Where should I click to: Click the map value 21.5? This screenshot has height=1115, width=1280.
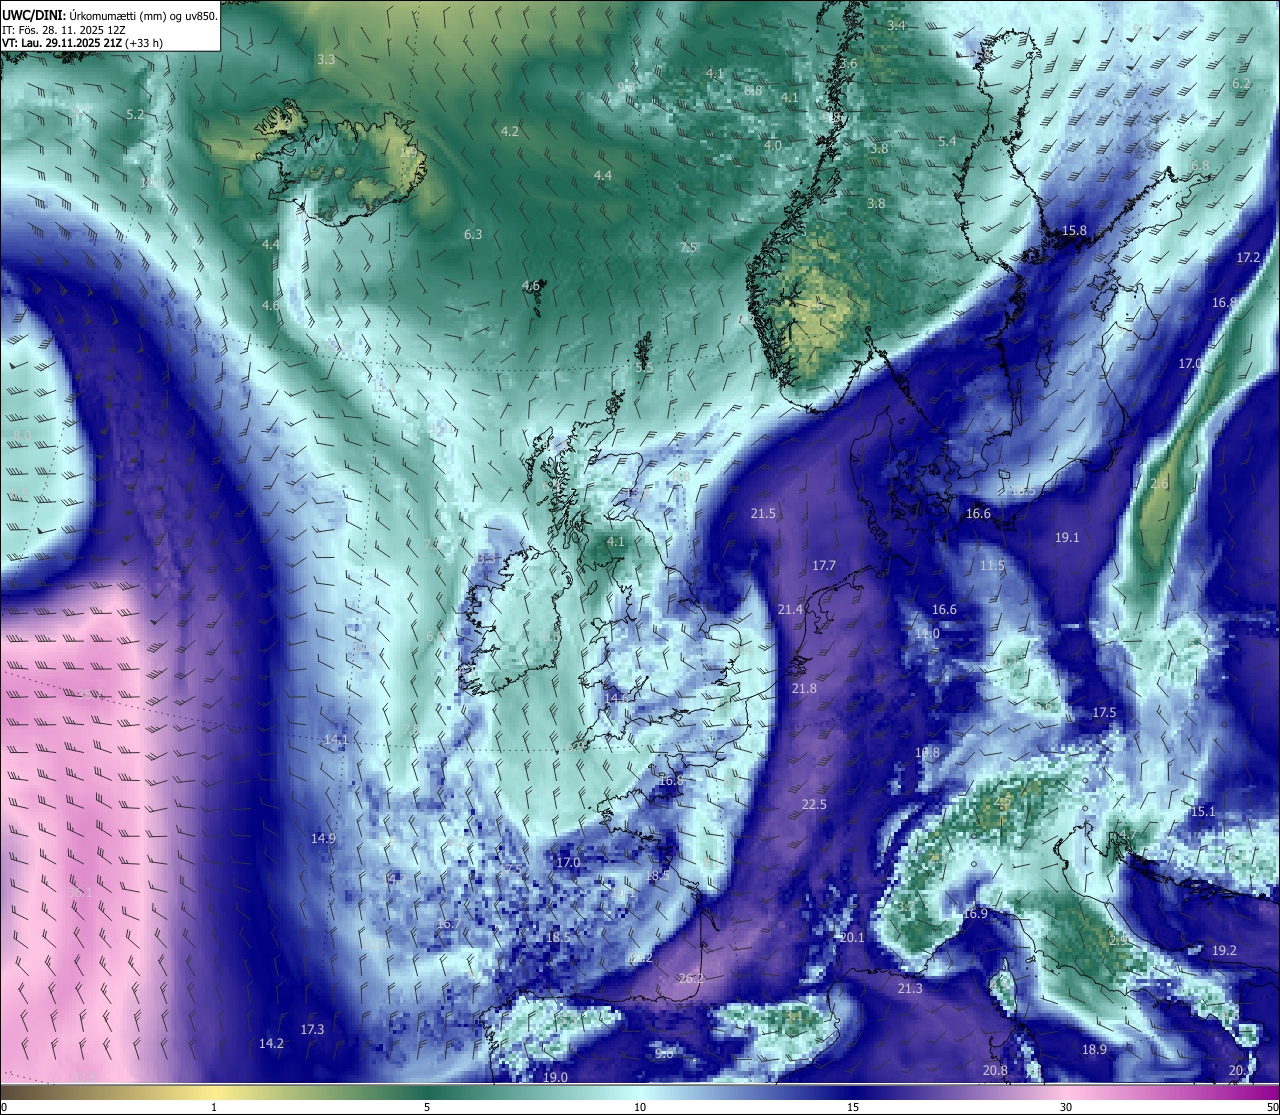point(763,514)
